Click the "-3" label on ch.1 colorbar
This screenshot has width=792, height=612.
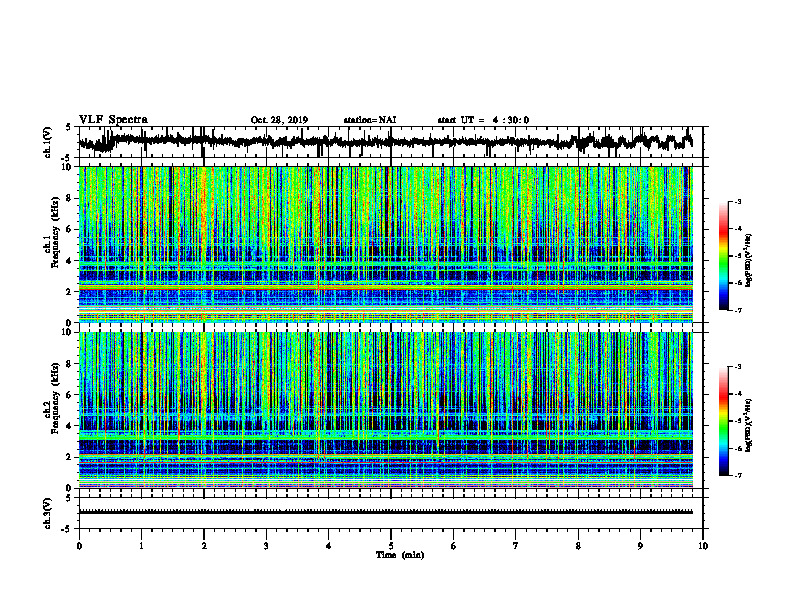coord(738,202)
